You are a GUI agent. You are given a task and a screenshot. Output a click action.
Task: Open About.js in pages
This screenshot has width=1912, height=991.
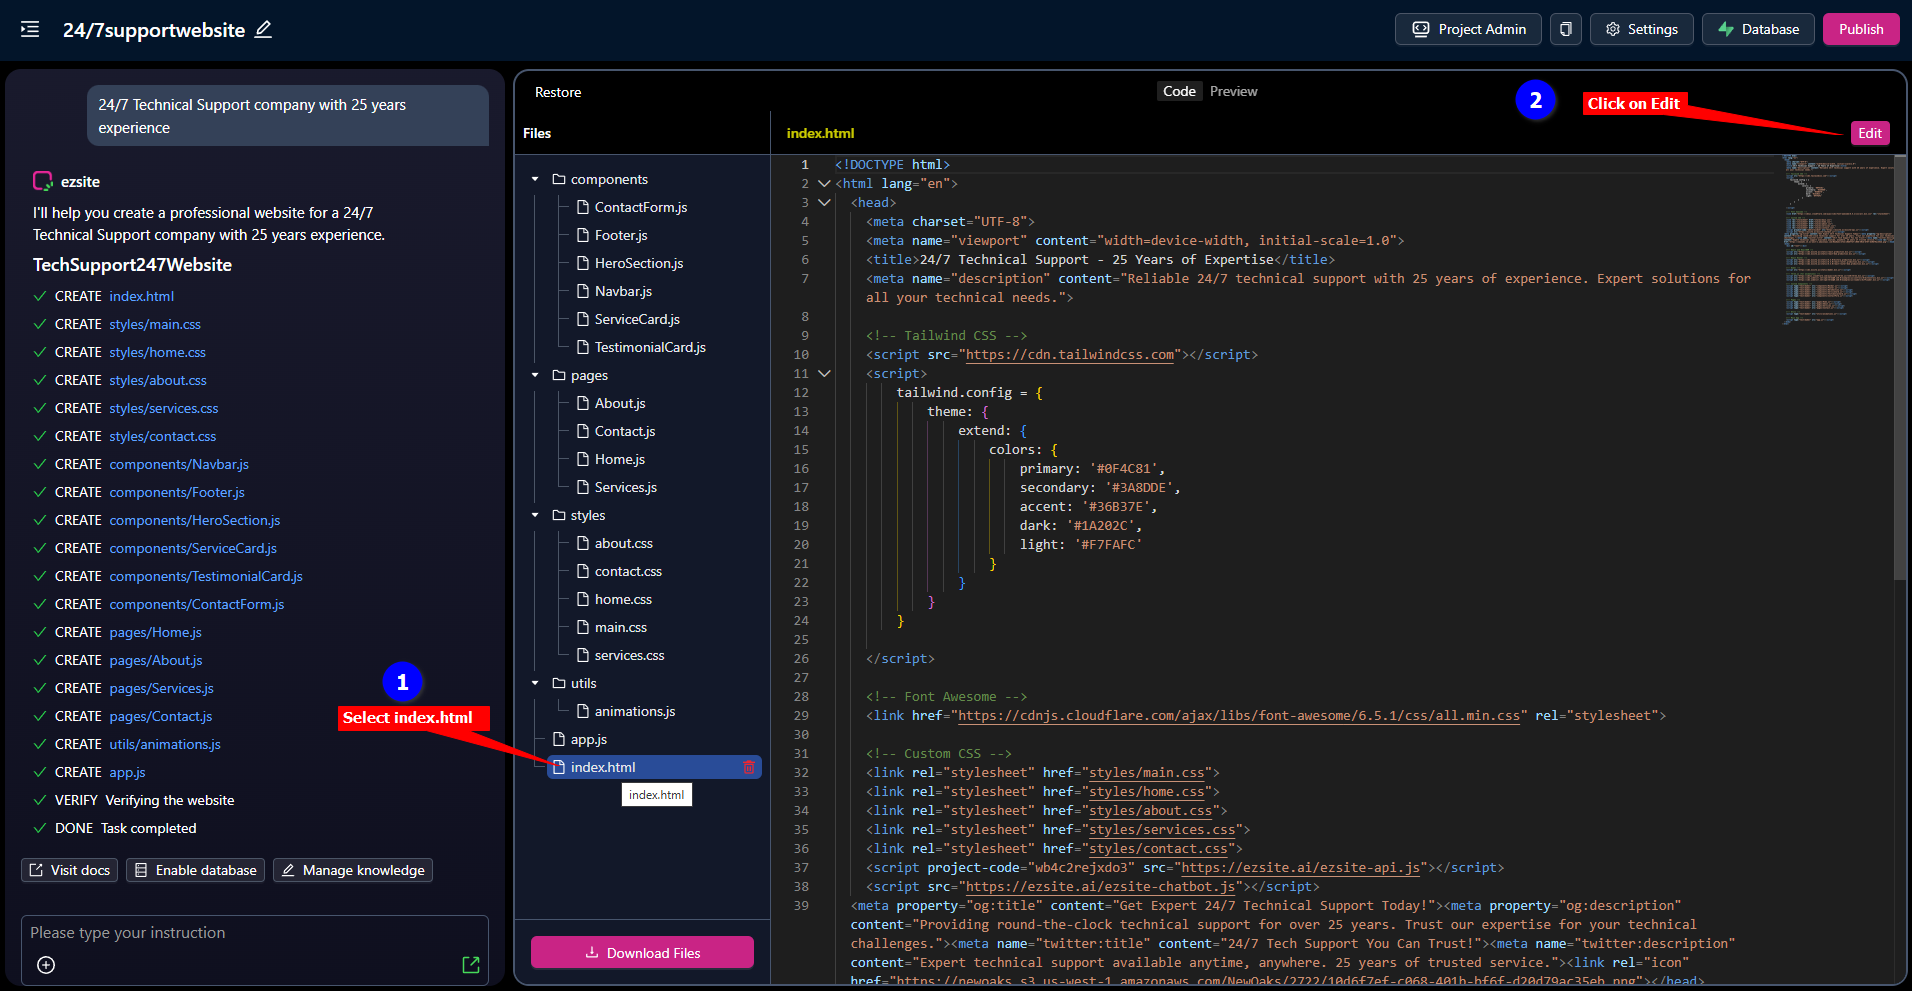click(x=620, y=403)
